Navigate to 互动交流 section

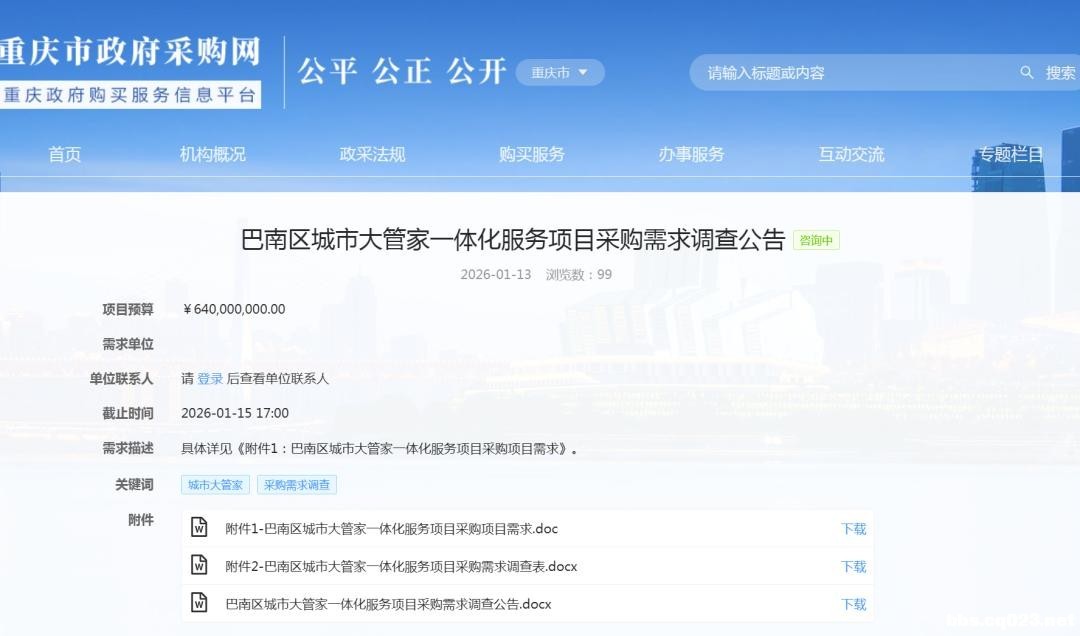tap(851, 154)
